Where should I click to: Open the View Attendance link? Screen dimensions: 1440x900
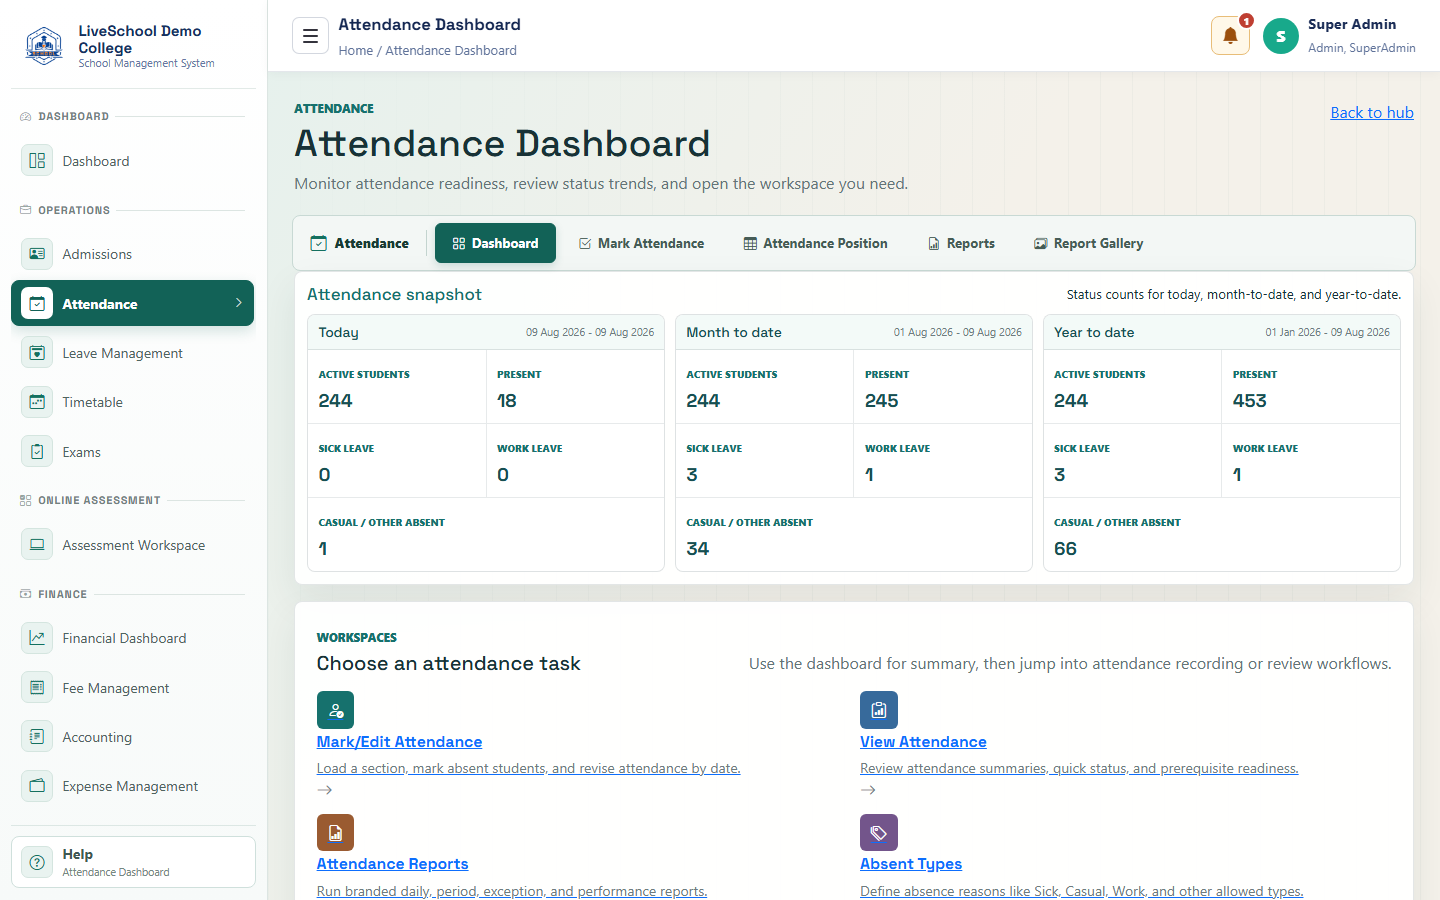[x=923, y=742]
